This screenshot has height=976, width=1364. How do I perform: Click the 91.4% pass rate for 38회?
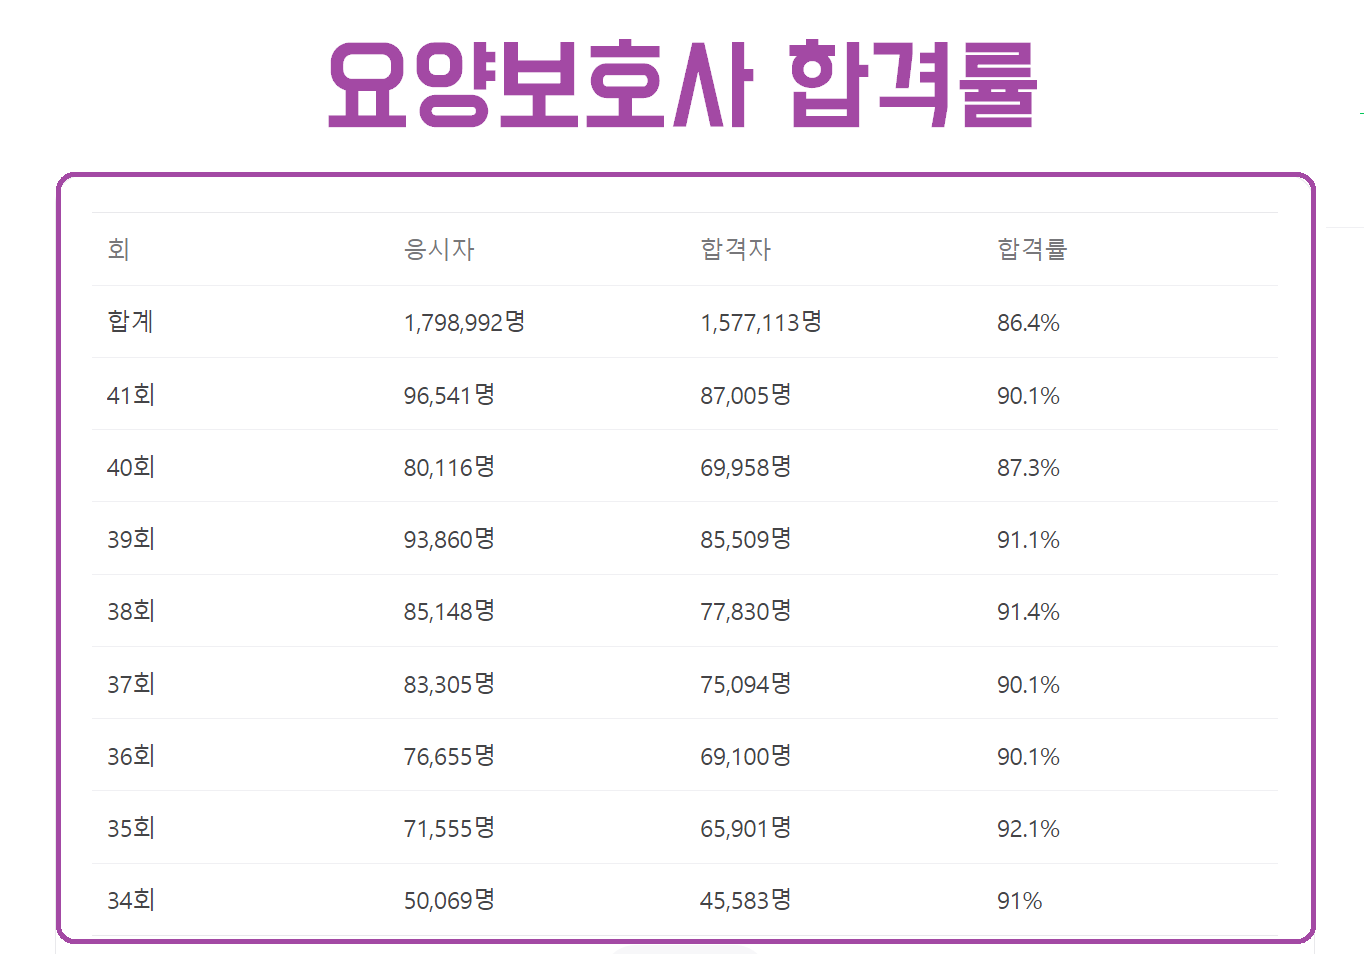1028,612
